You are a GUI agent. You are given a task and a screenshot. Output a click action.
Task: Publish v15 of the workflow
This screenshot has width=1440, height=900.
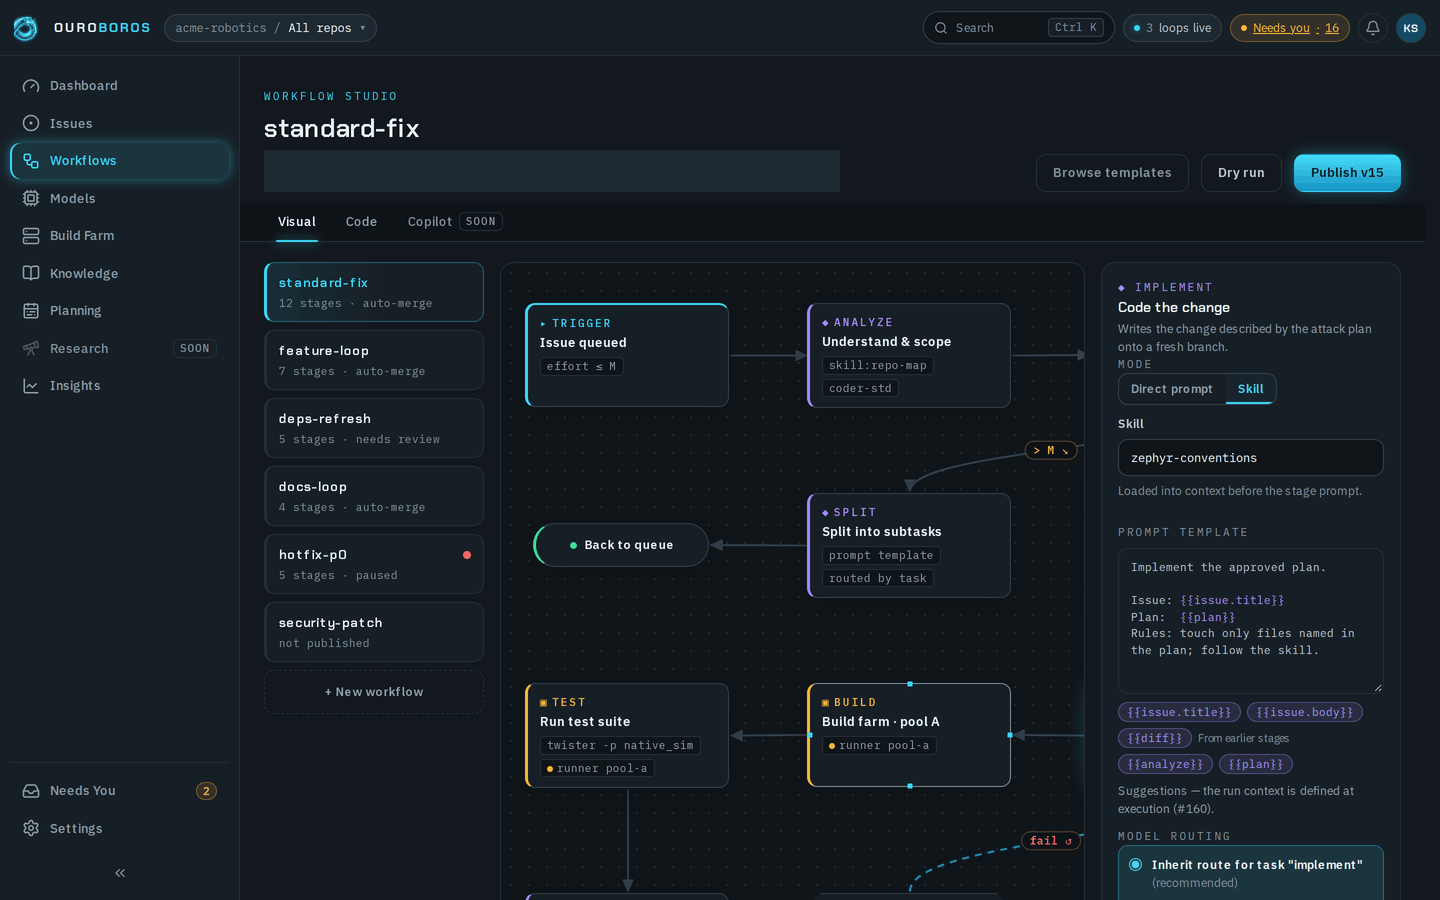tap(1347, 173)
